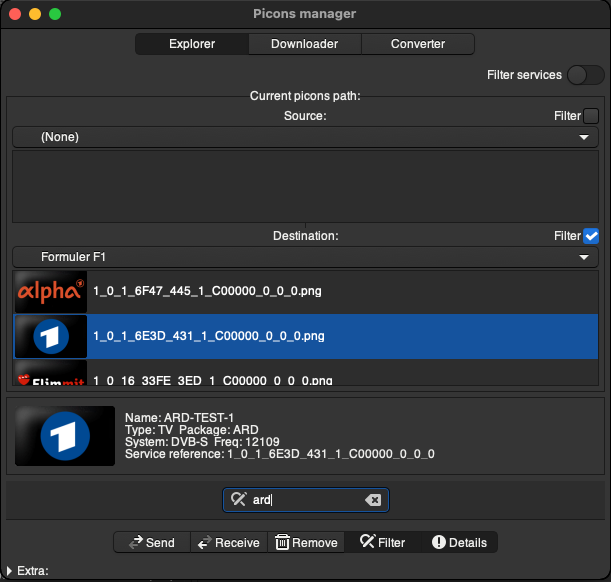Toggle the Details button

click(x=459, y=542)
